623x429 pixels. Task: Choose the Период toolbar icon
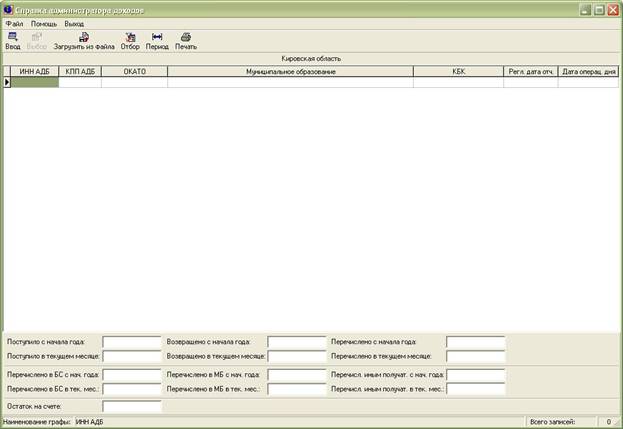tap(157, 40)
